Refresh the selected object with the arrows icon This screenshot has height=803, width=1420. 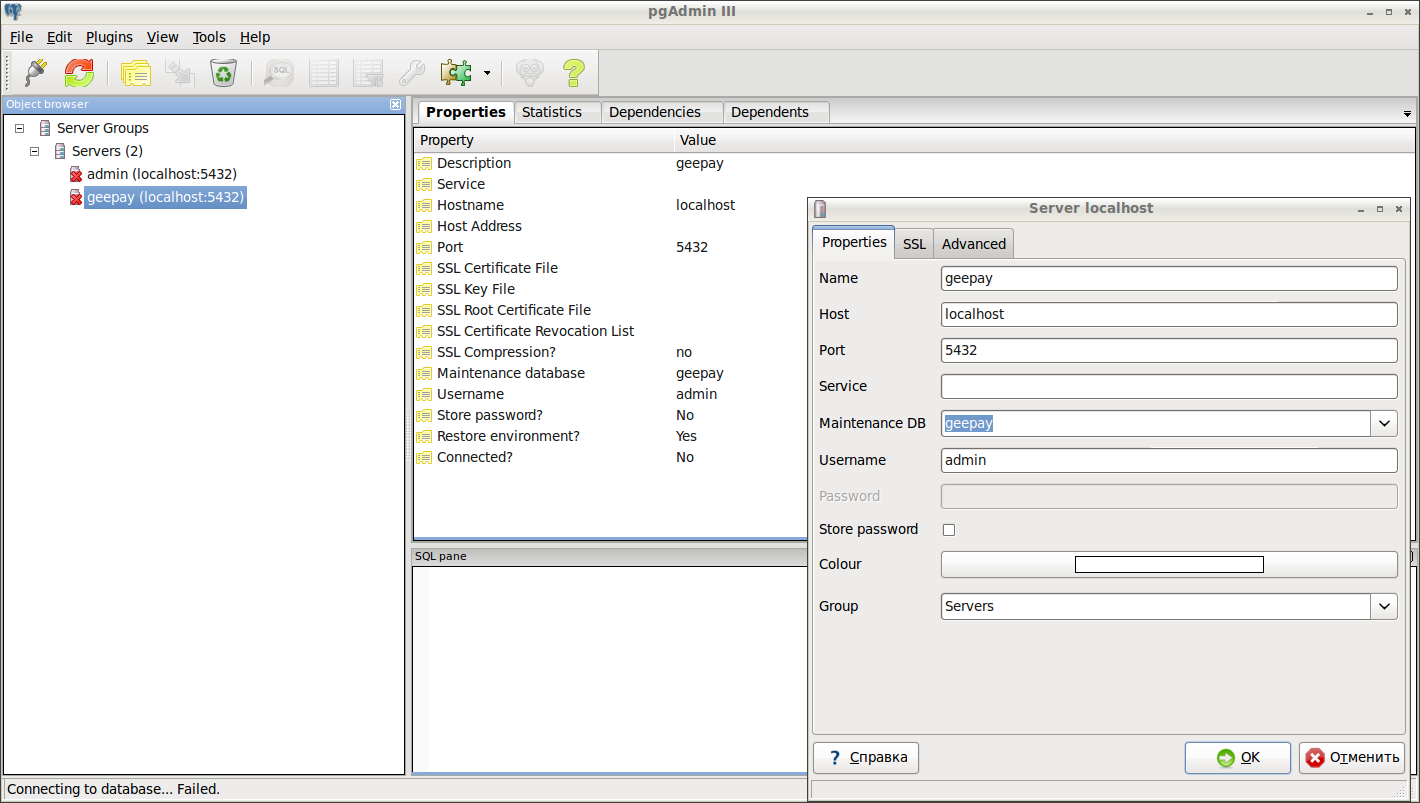click(x=79, y=73)
